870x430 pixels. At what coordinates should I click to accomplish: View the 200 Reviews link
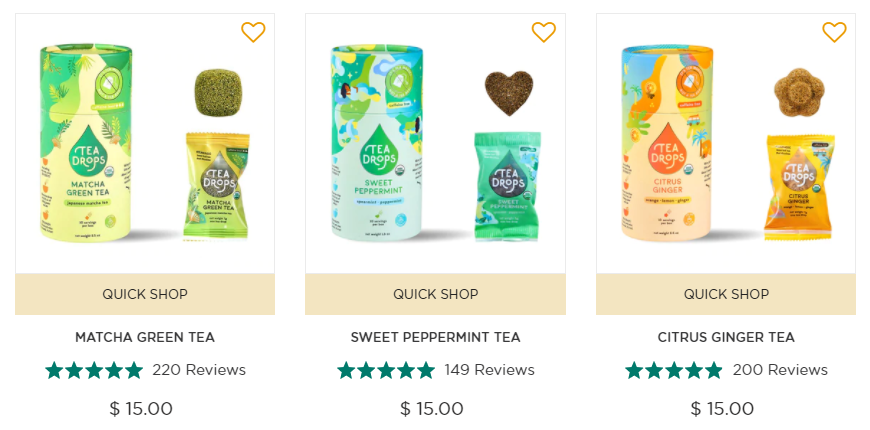[780, 370]
